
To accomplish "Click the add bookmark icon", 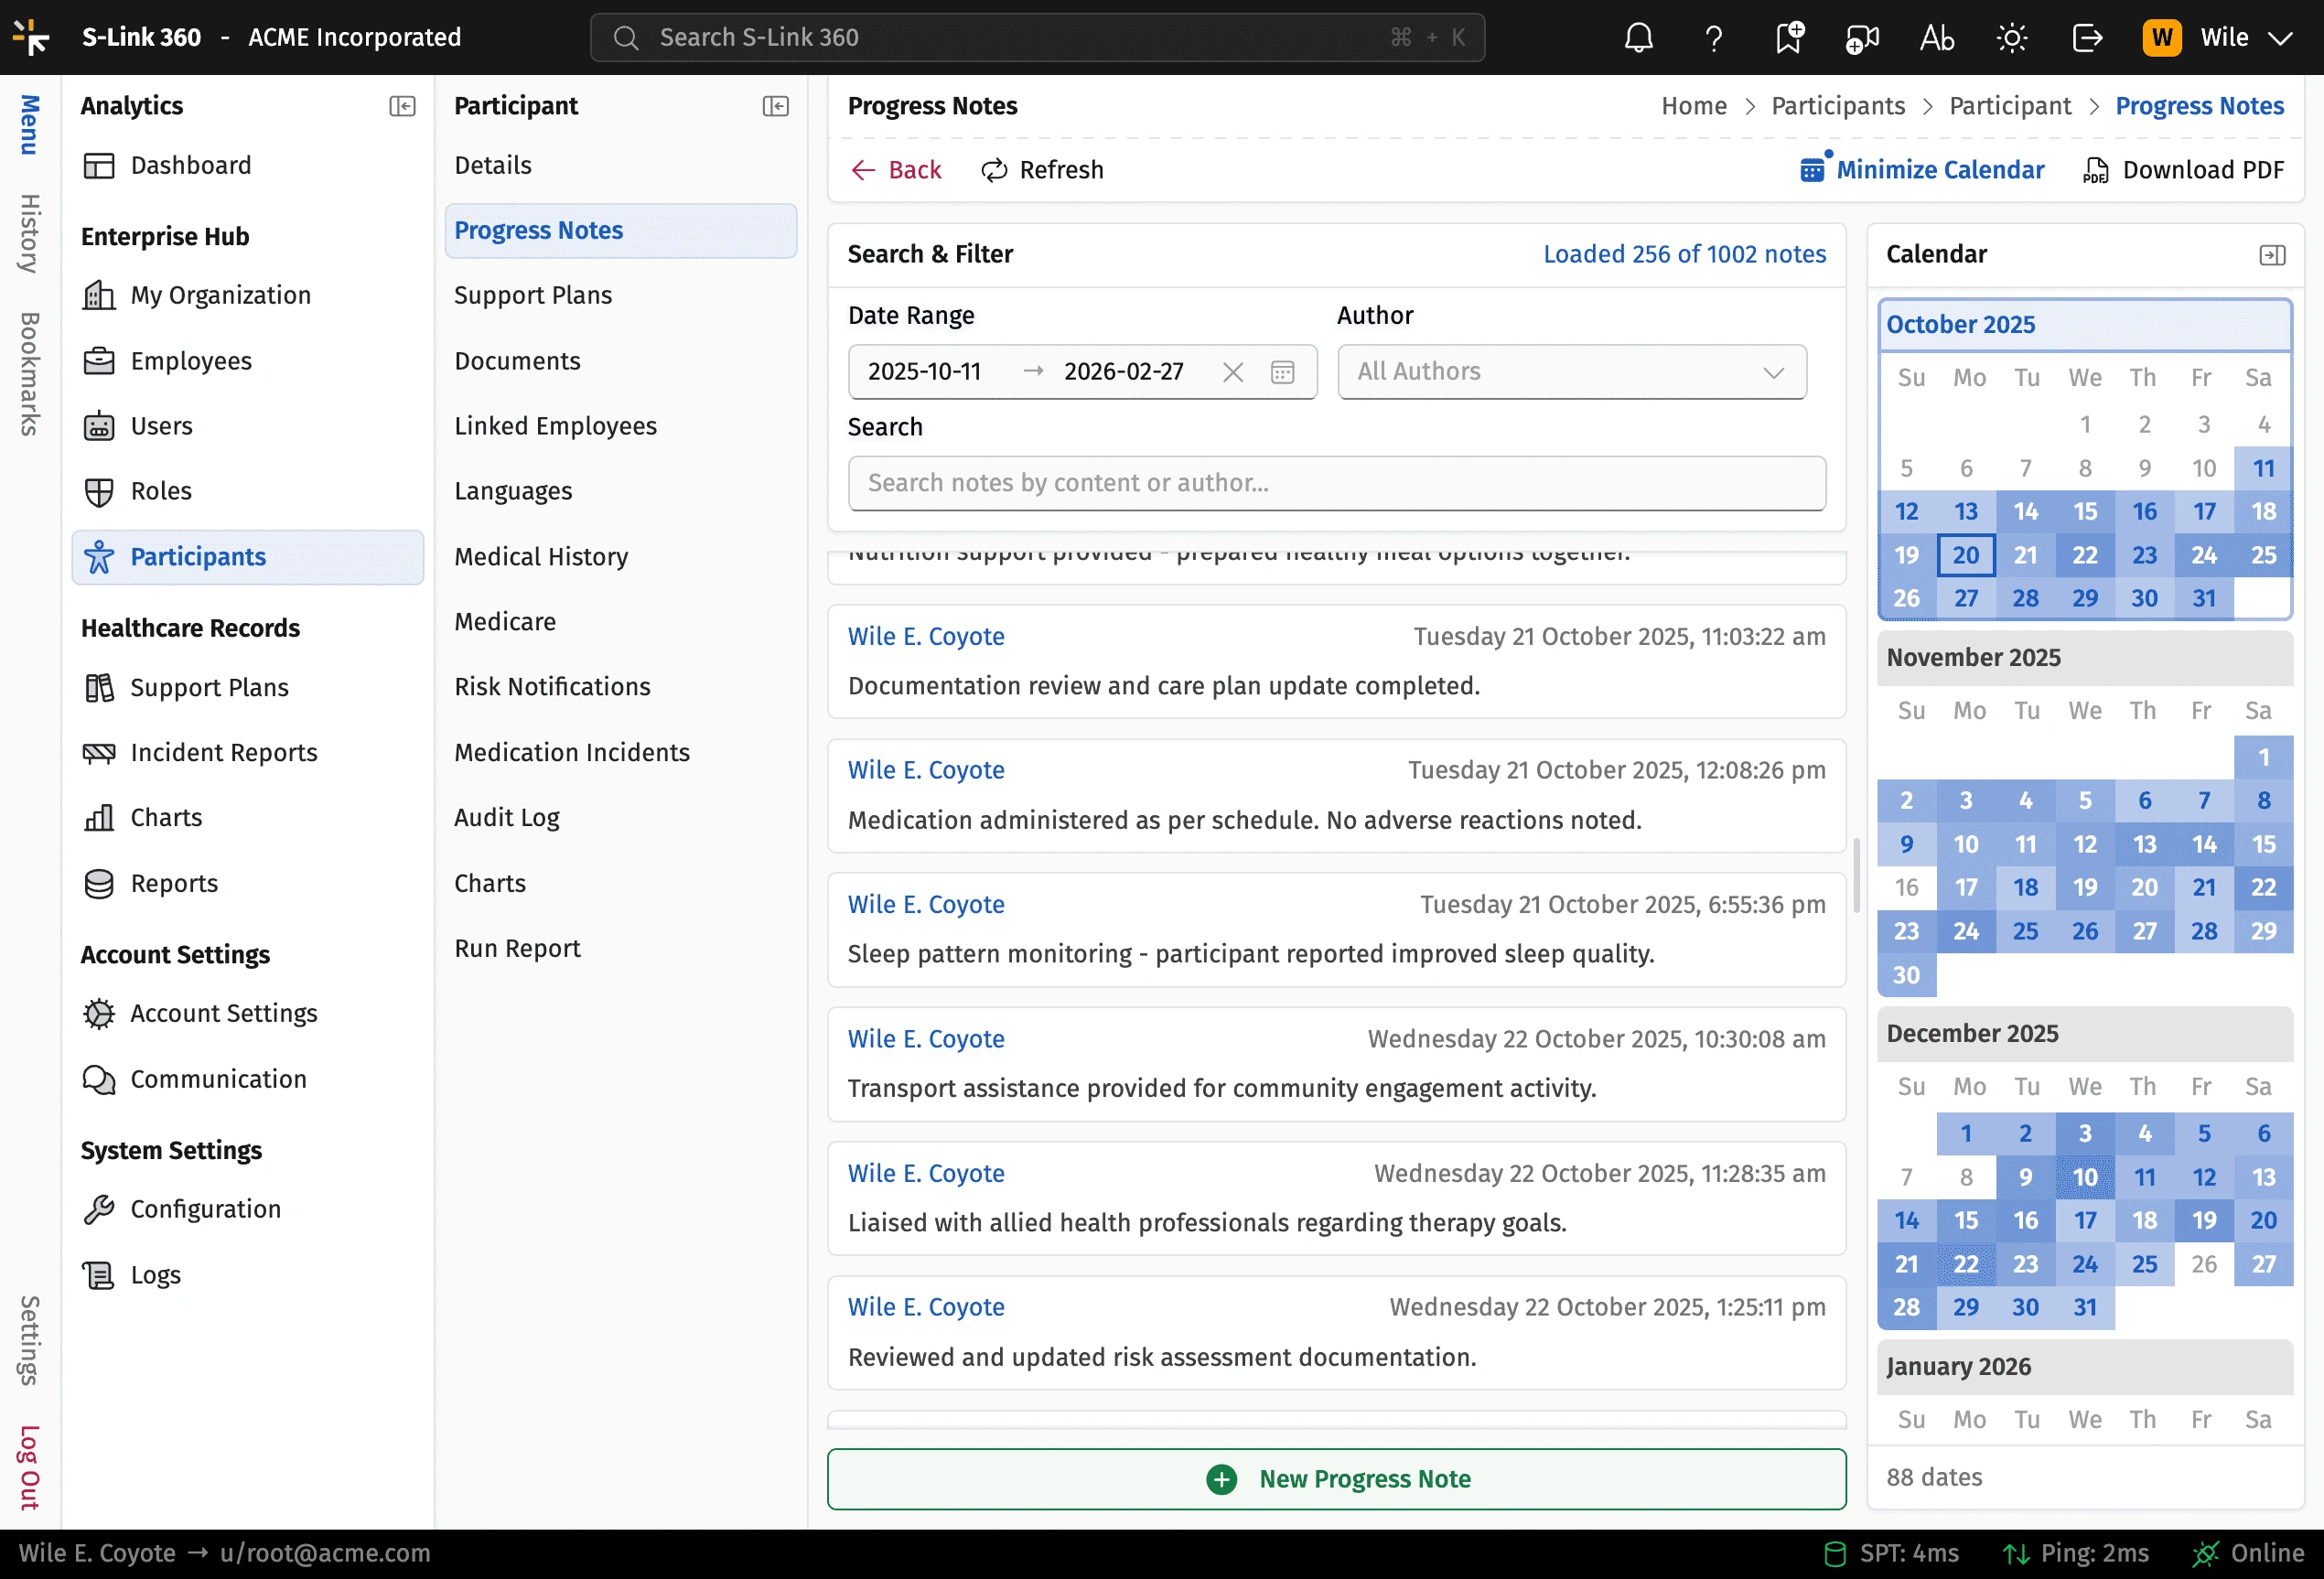I will 1788,37.
